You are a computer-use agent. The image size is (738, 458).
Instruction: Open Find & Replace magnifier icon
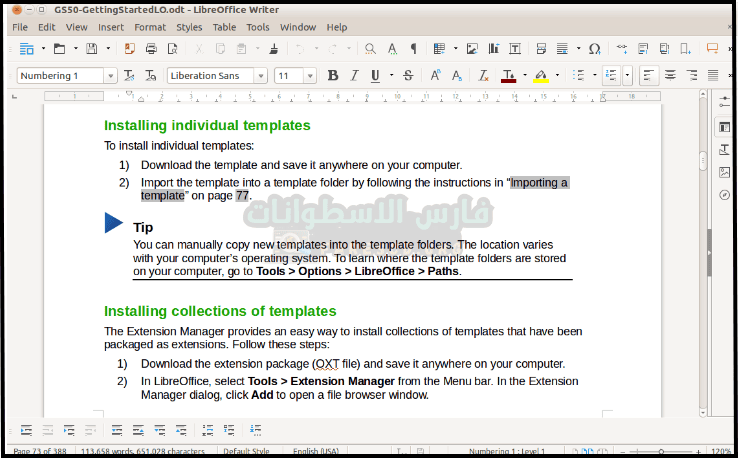(x=370, y=48)
